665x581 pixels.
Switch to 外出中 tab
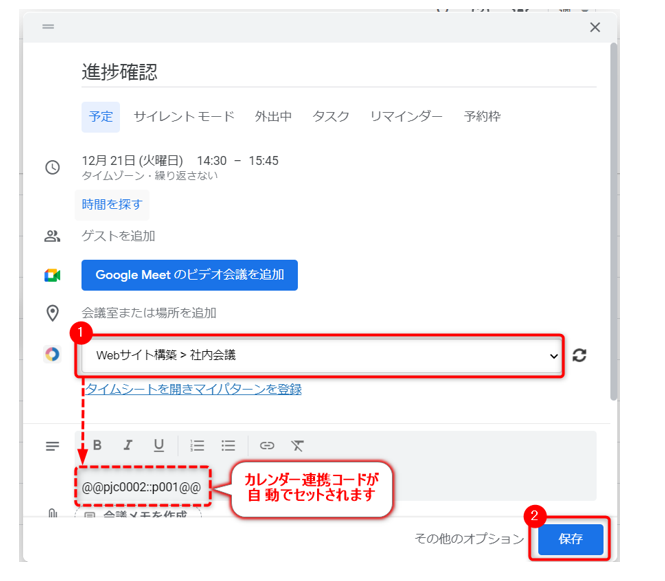273,117
